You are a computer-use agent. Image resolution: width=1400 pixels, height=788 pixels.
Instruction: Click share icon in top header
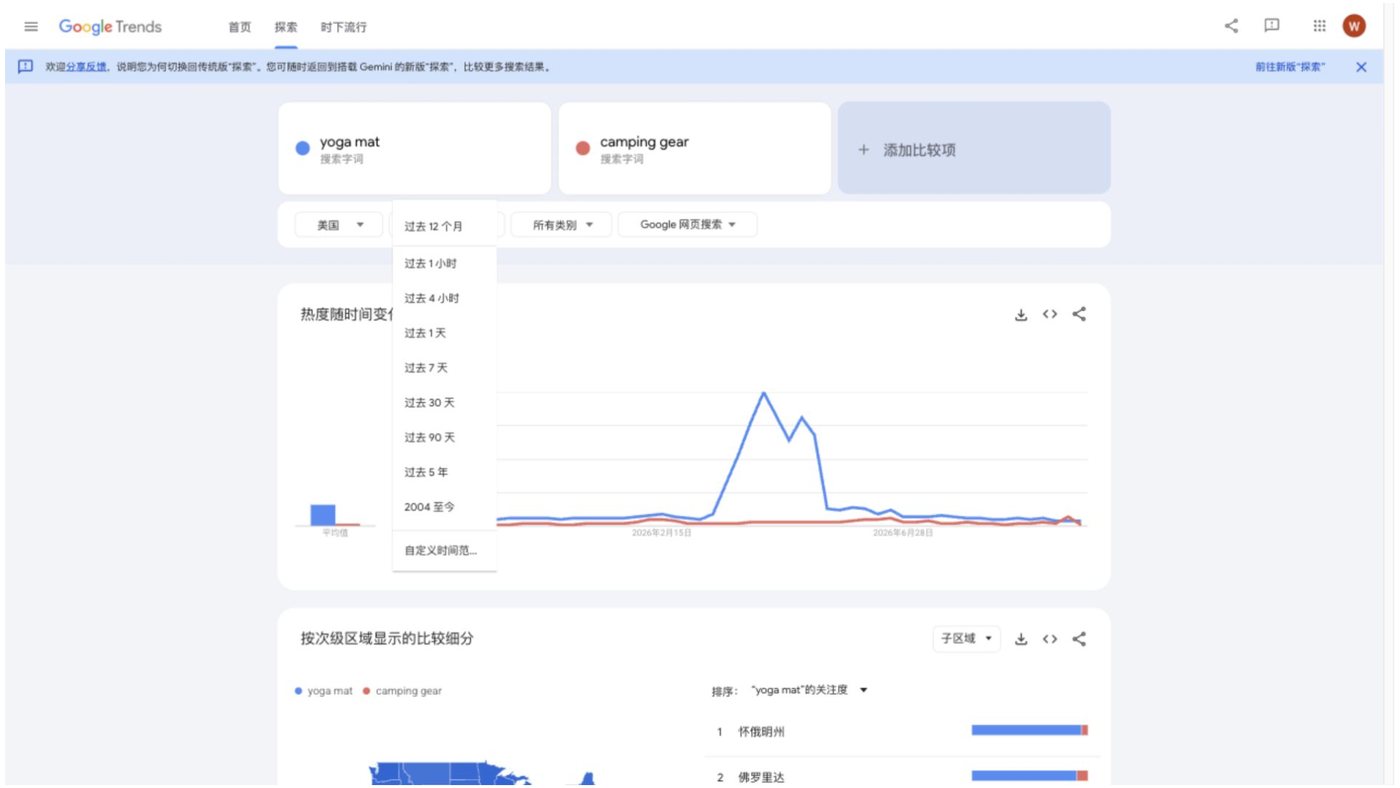coord(1231,26)
